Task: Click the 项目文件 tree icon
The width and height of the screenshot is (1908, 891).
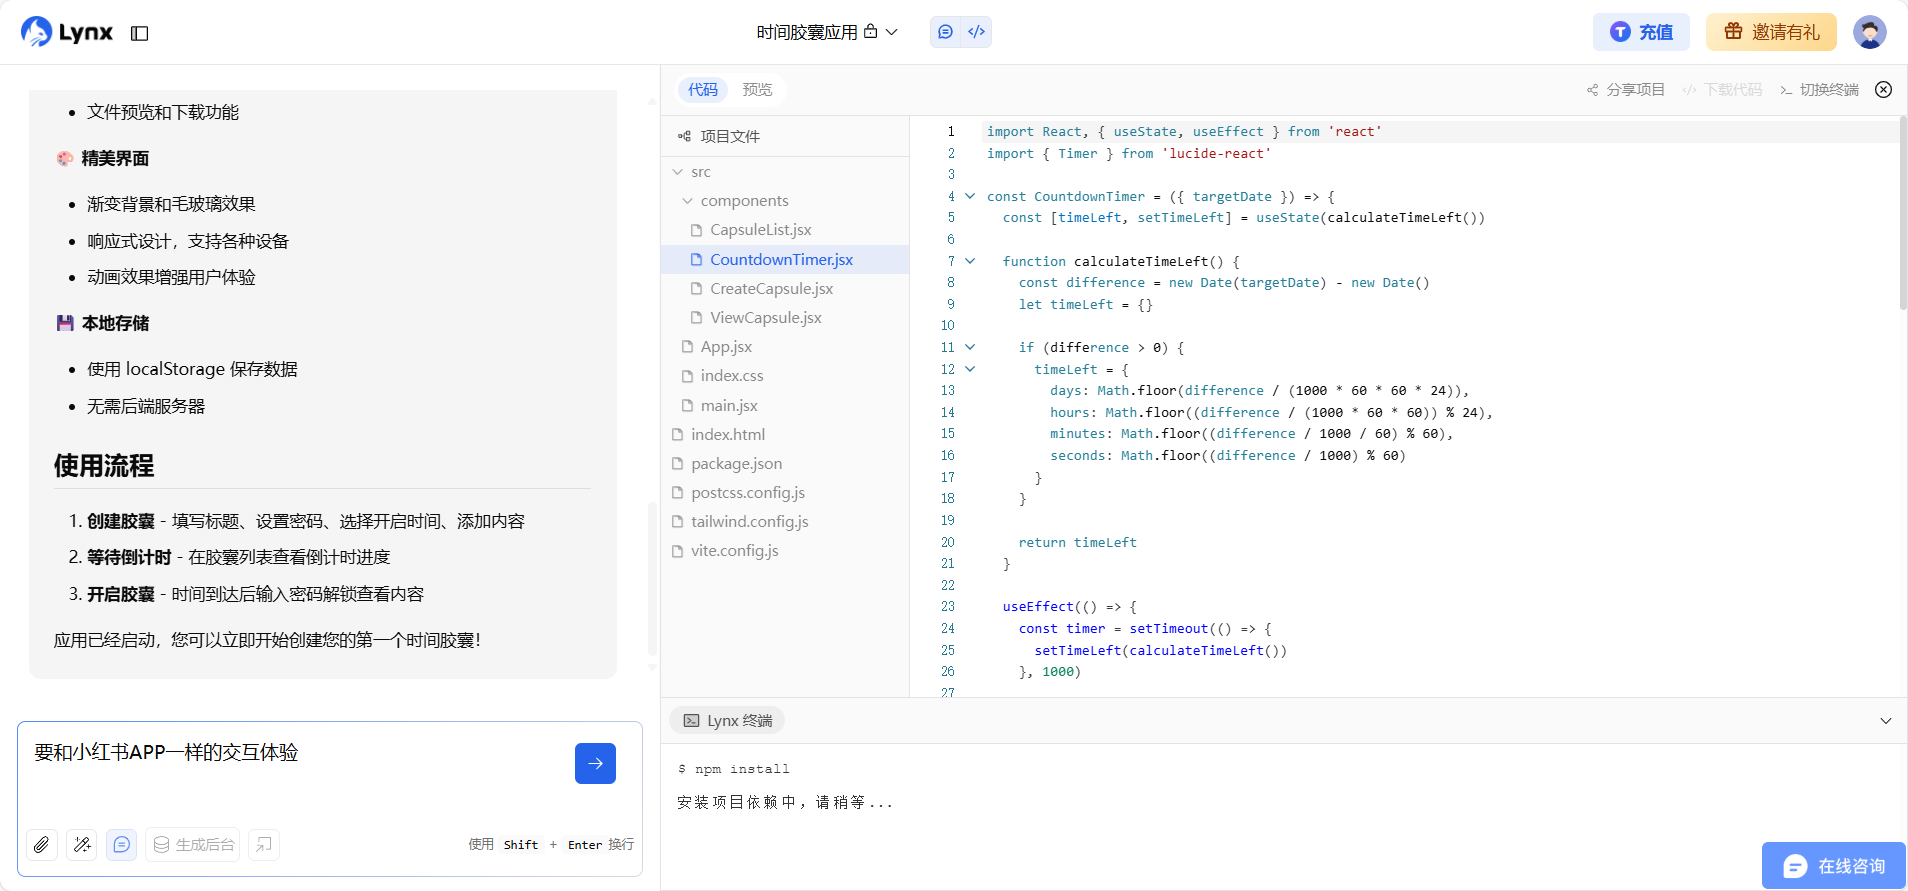Action: click(x=684, y=136)
